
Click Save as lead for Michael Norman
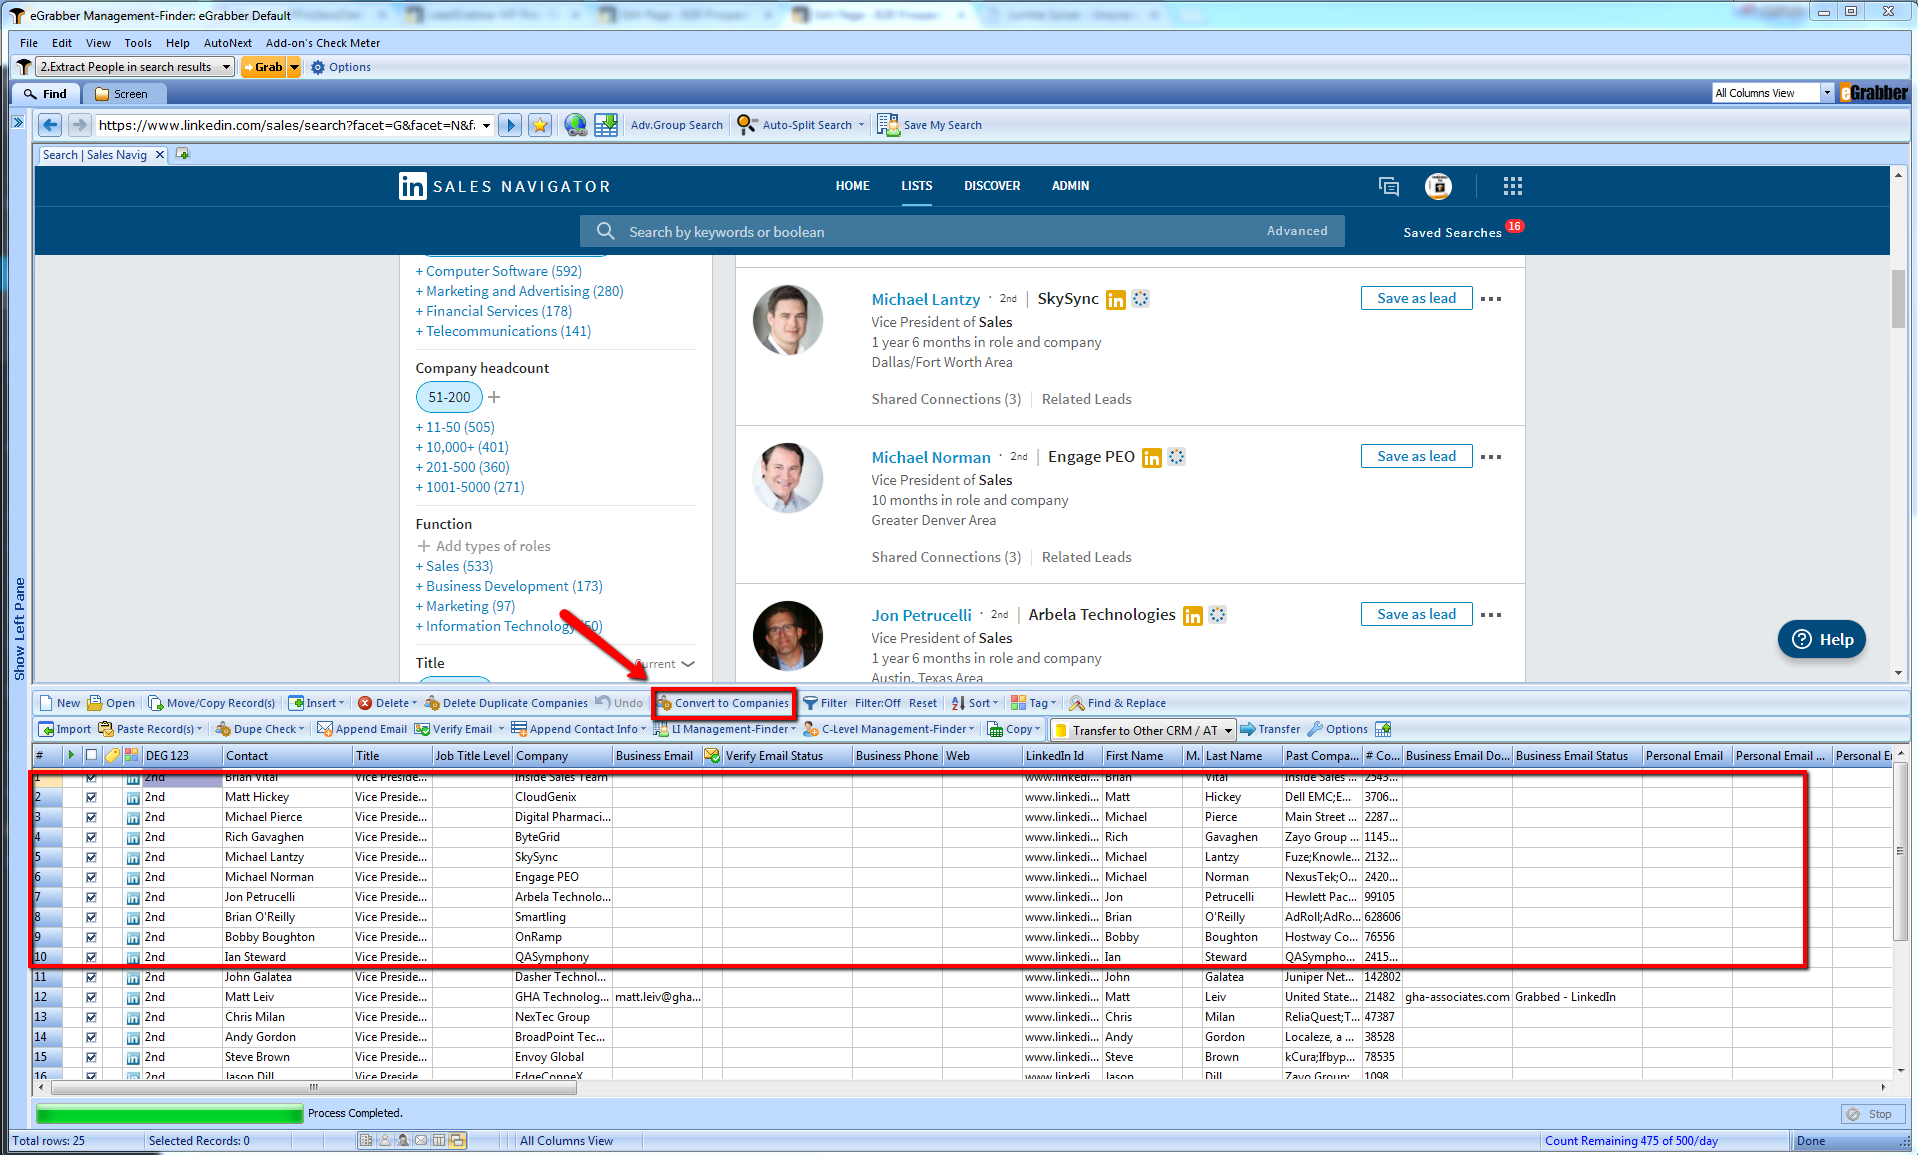pos(1416,456)
